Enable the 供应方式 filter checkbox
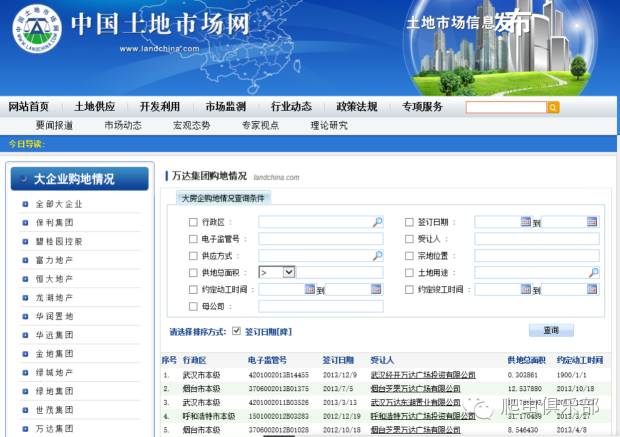The image size is (620, 437). pos(193,256)
